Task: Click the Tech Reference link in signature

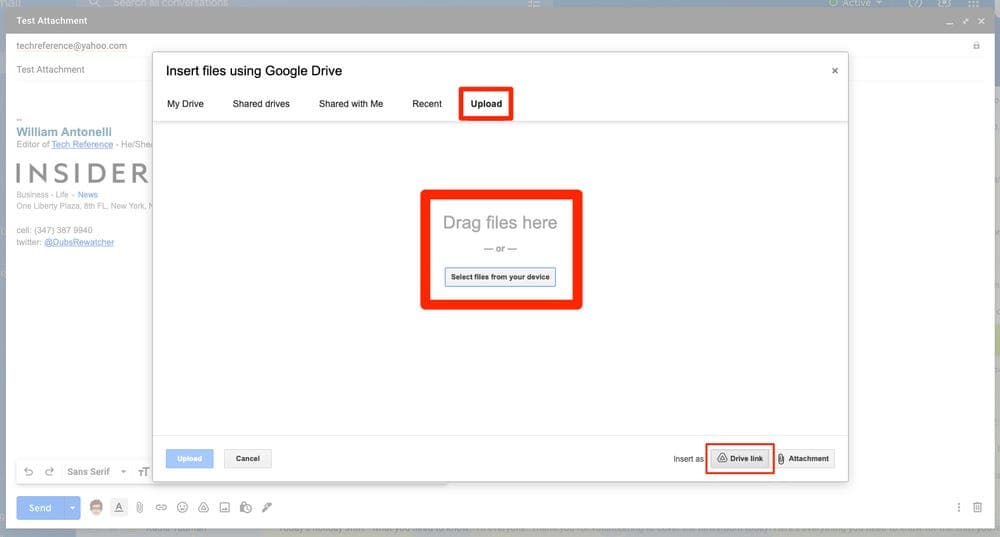Action: (82, 145)
